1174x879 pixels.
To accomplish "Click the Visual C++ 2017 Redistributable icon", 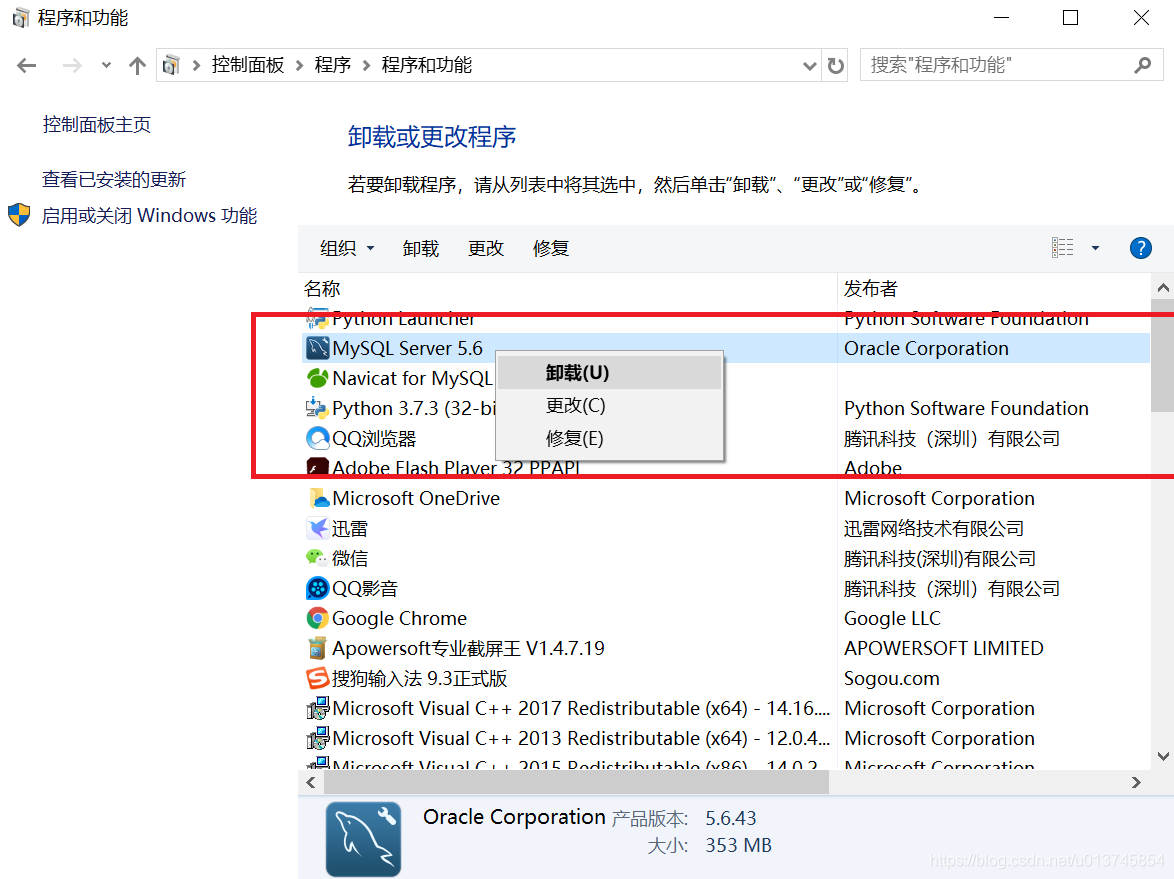I will [x=317, y=708].
